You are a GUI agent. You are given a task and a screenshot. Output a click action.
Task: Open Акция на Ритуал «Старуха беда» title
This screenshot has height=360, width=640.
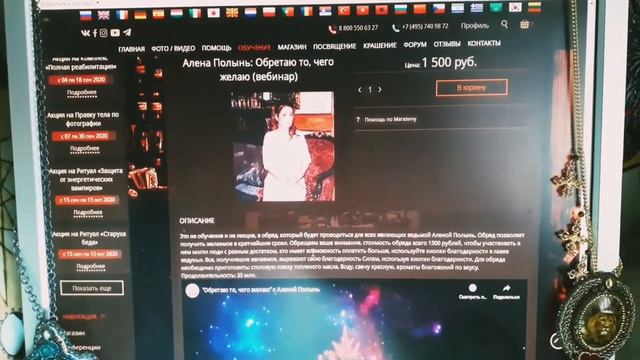point(89,238)
